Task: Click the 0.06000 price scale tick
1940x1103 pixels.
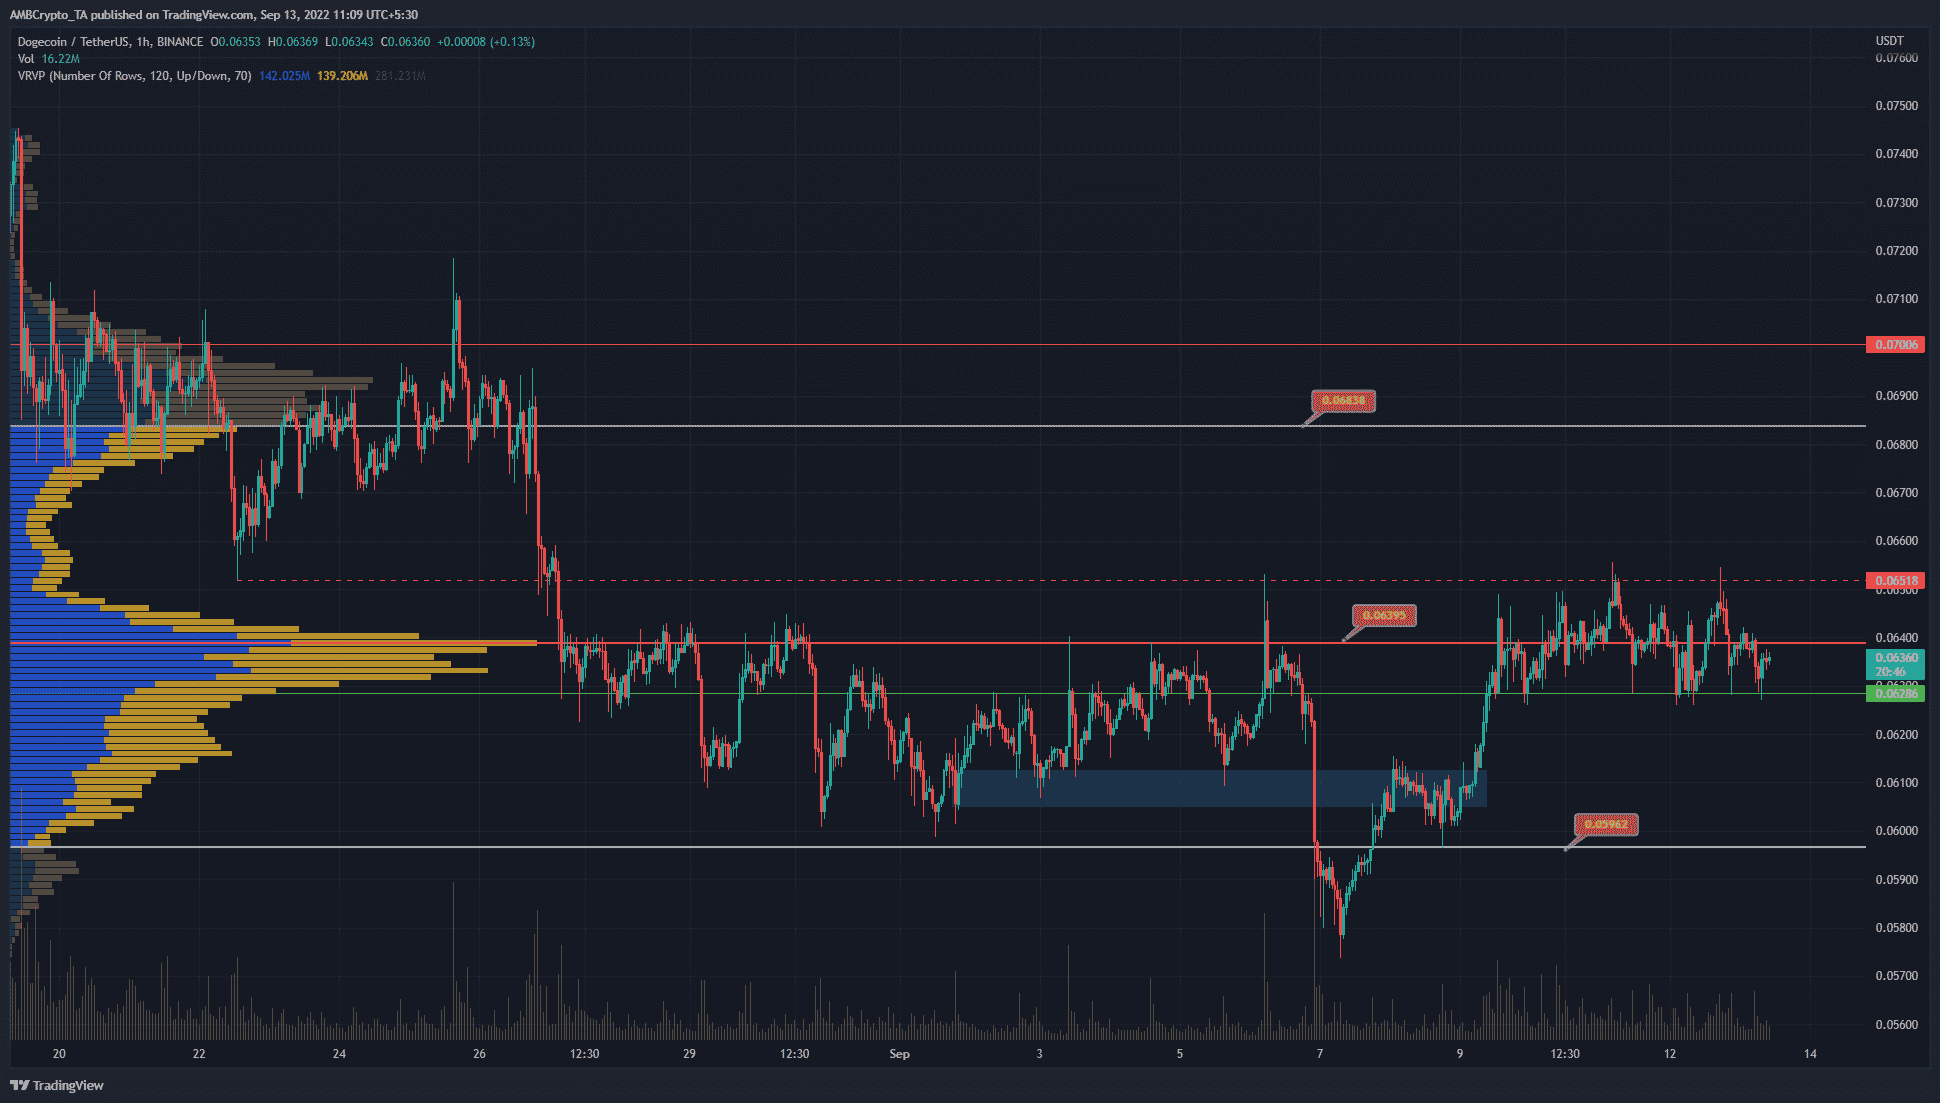Action: click(1896, 831)
